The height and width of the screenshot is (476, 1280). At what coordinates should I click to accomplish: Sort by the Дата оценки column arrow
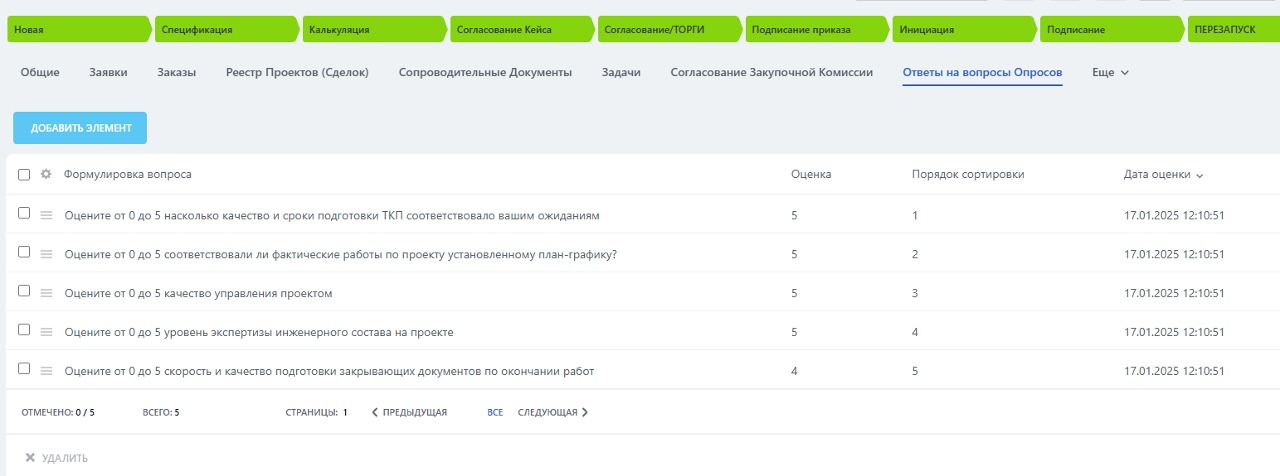coord(1199,175)
